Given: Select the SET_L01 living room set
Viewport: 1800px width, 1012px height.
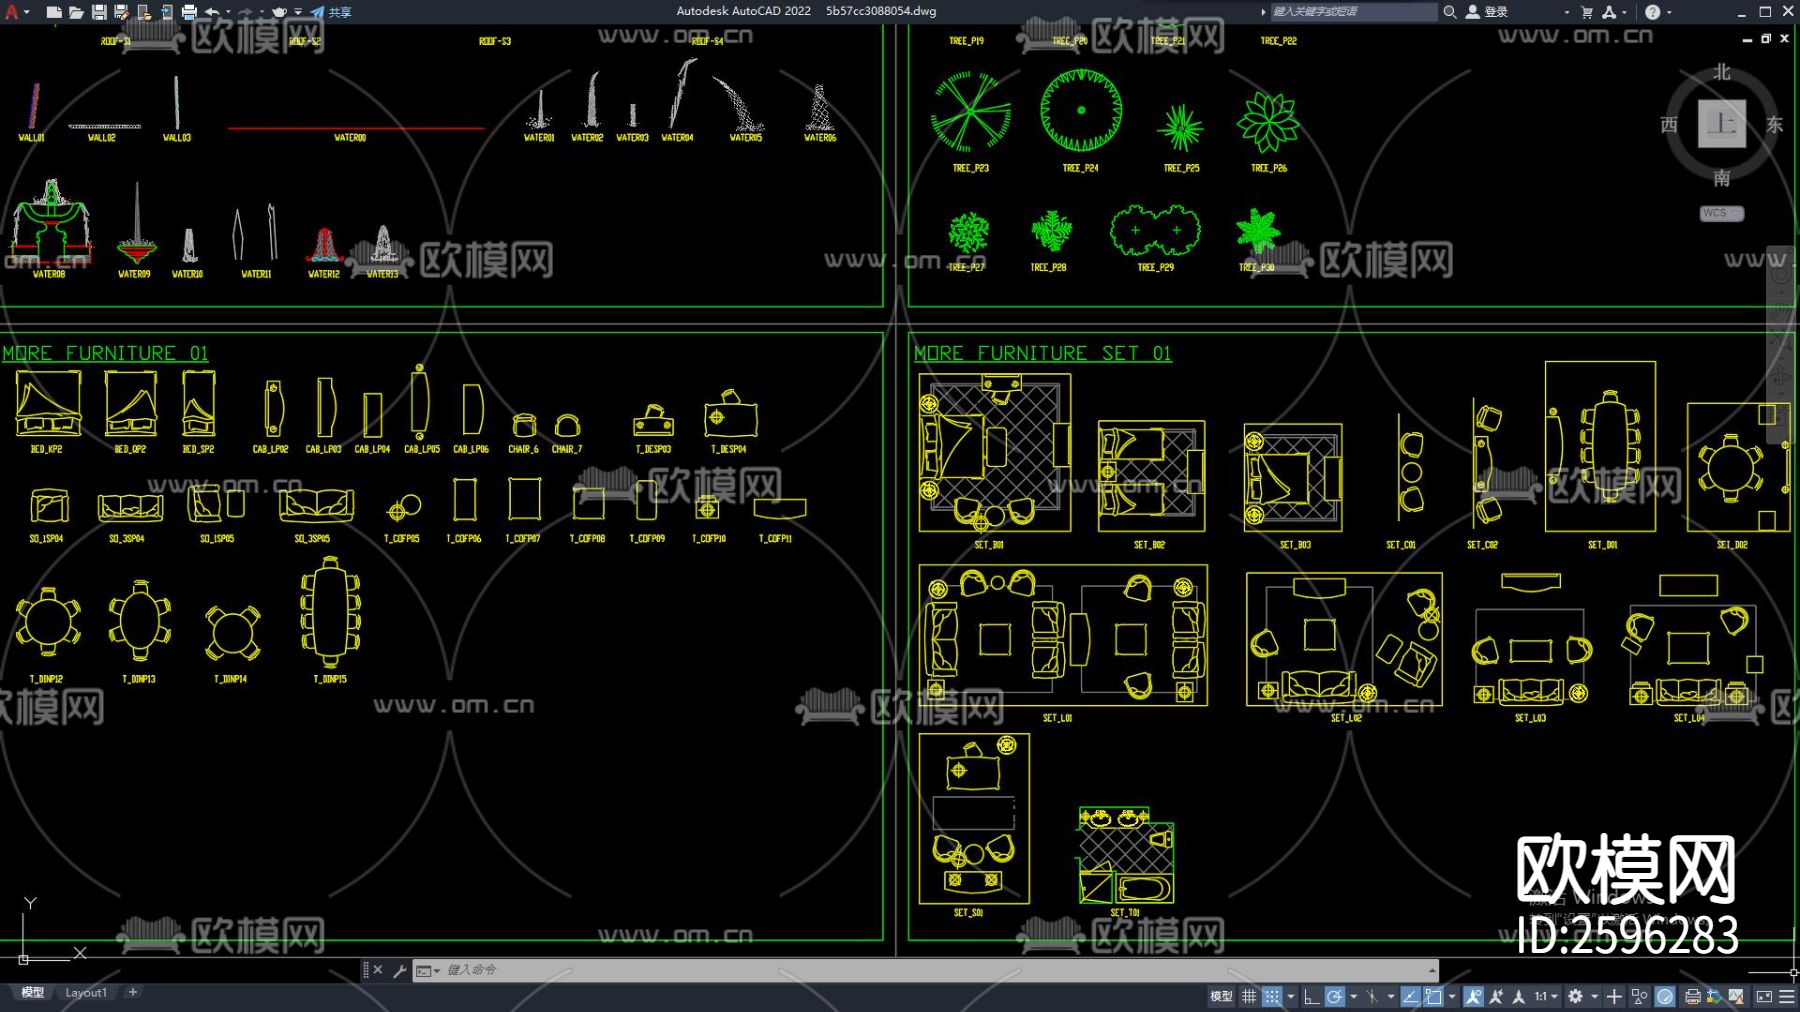Looking at the screenshot, I should pos(1063,635).
